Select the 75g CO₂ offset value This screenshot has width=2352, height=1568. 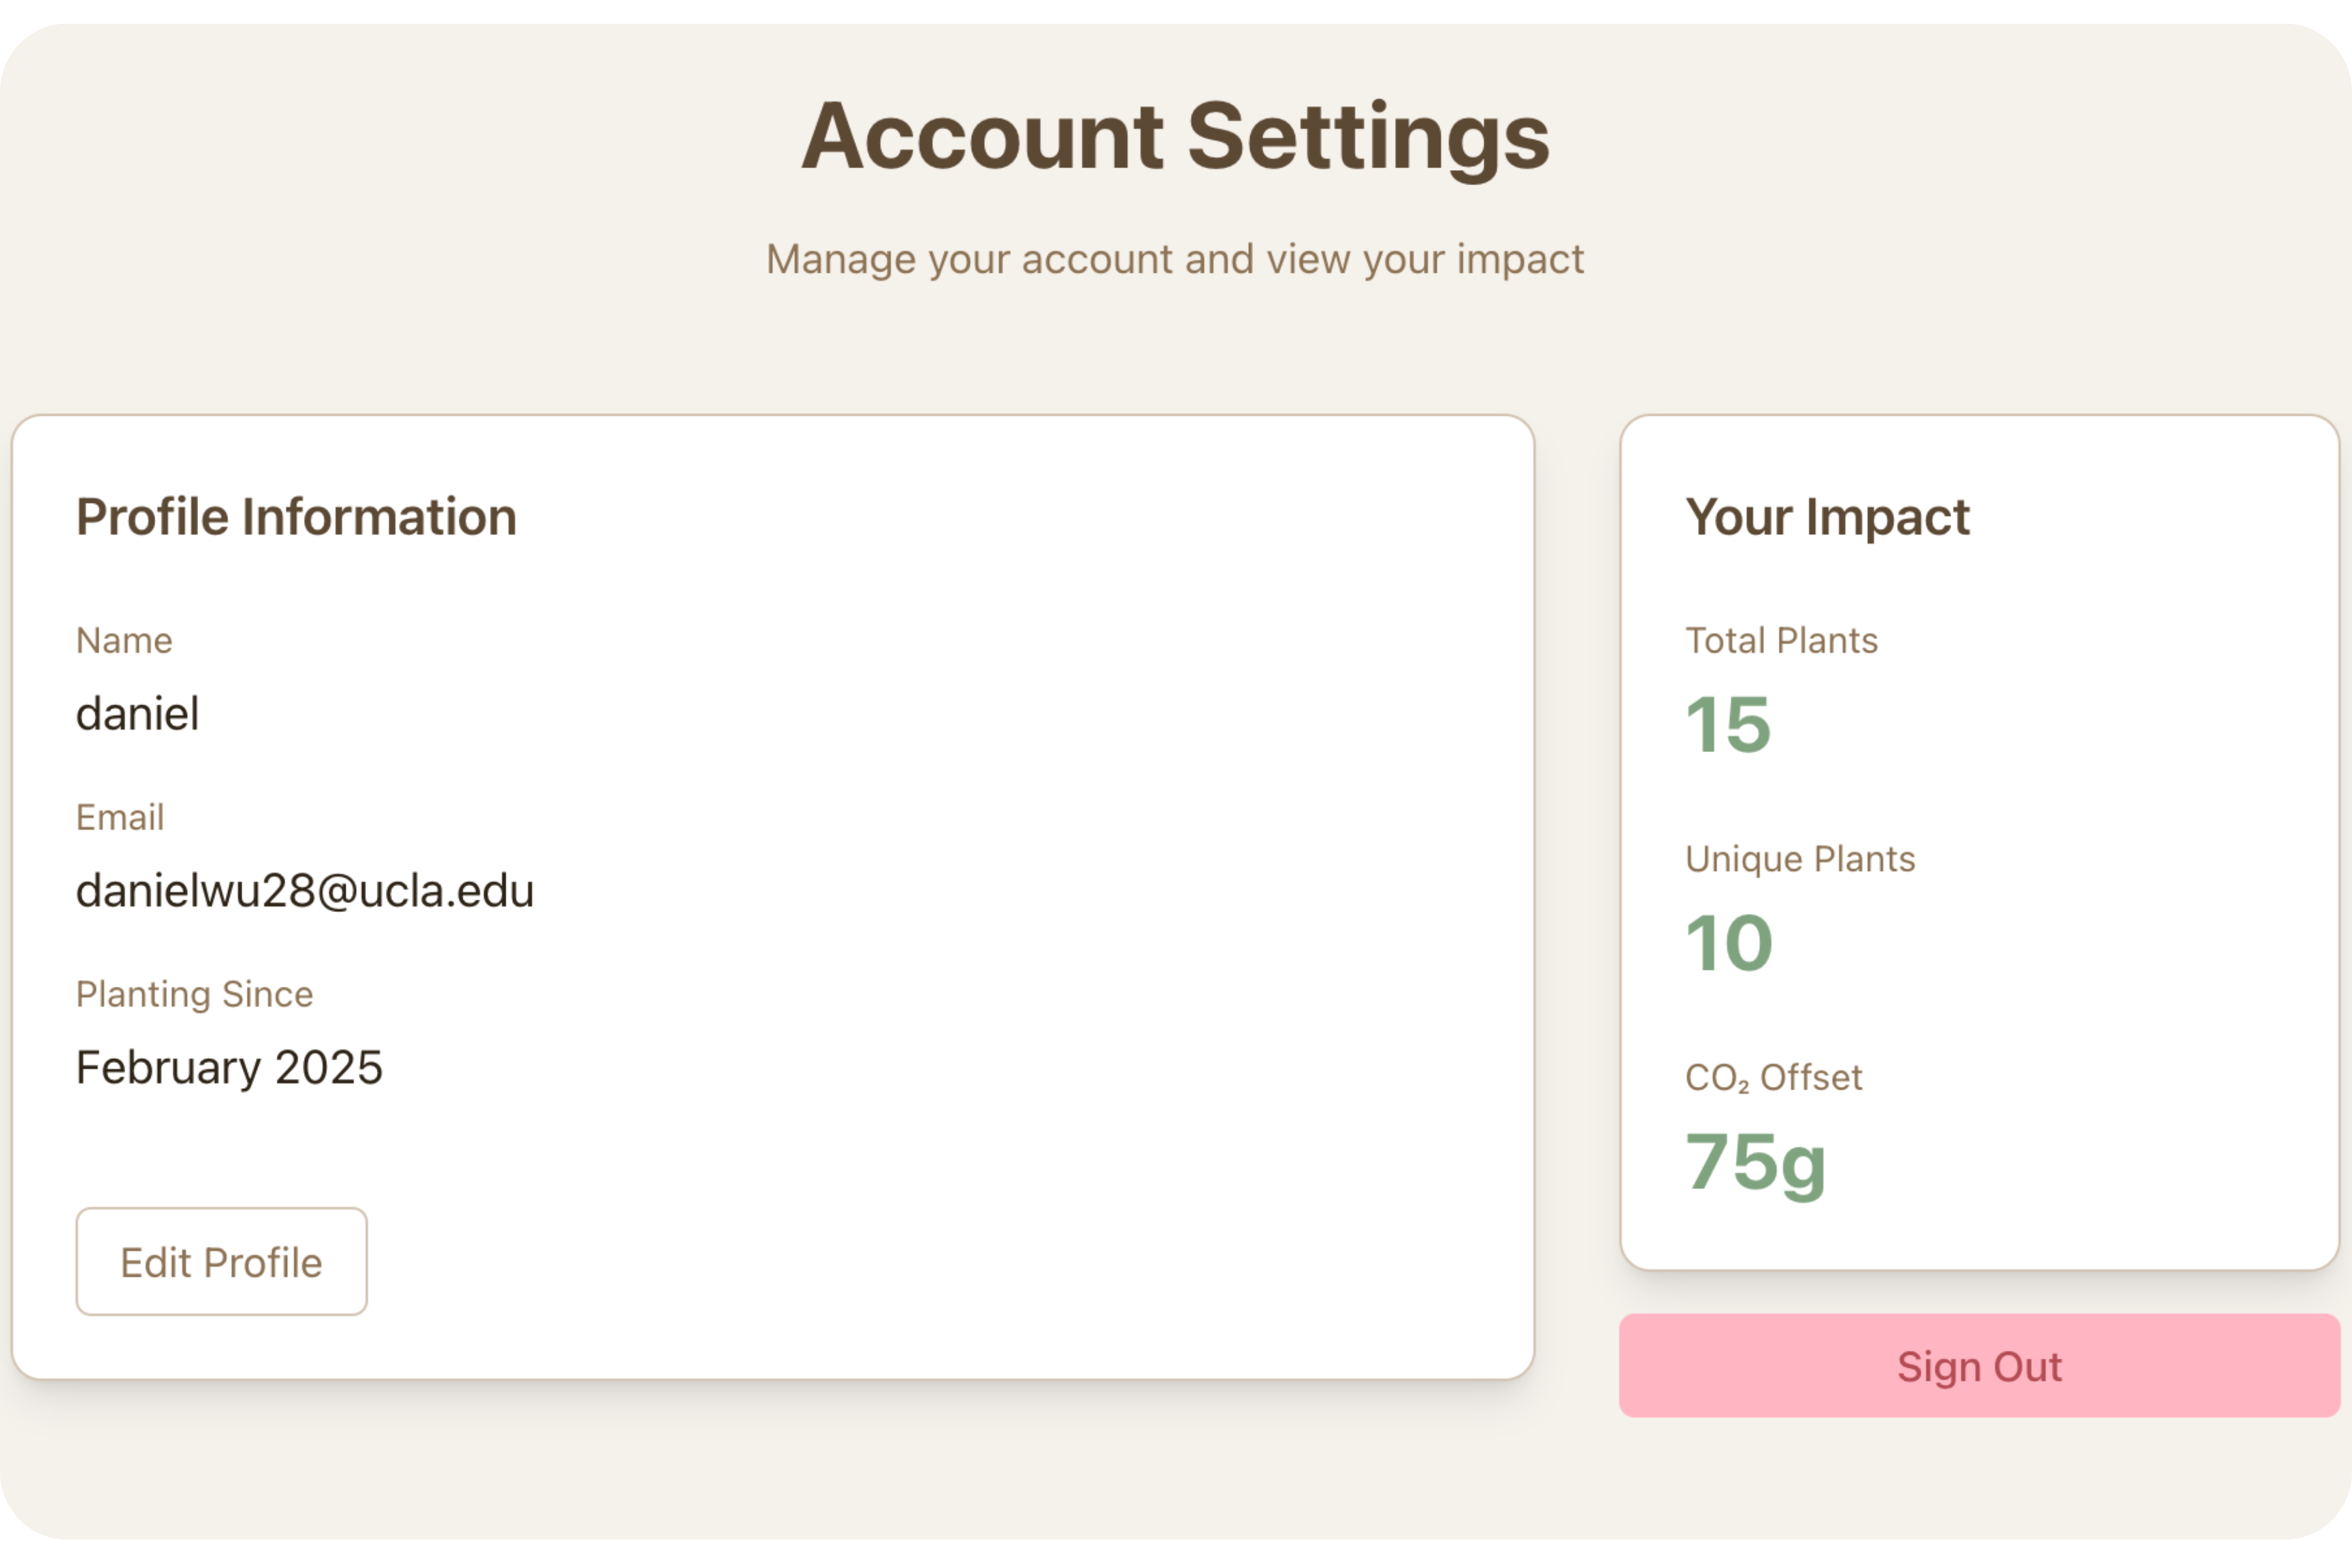1755,1162
